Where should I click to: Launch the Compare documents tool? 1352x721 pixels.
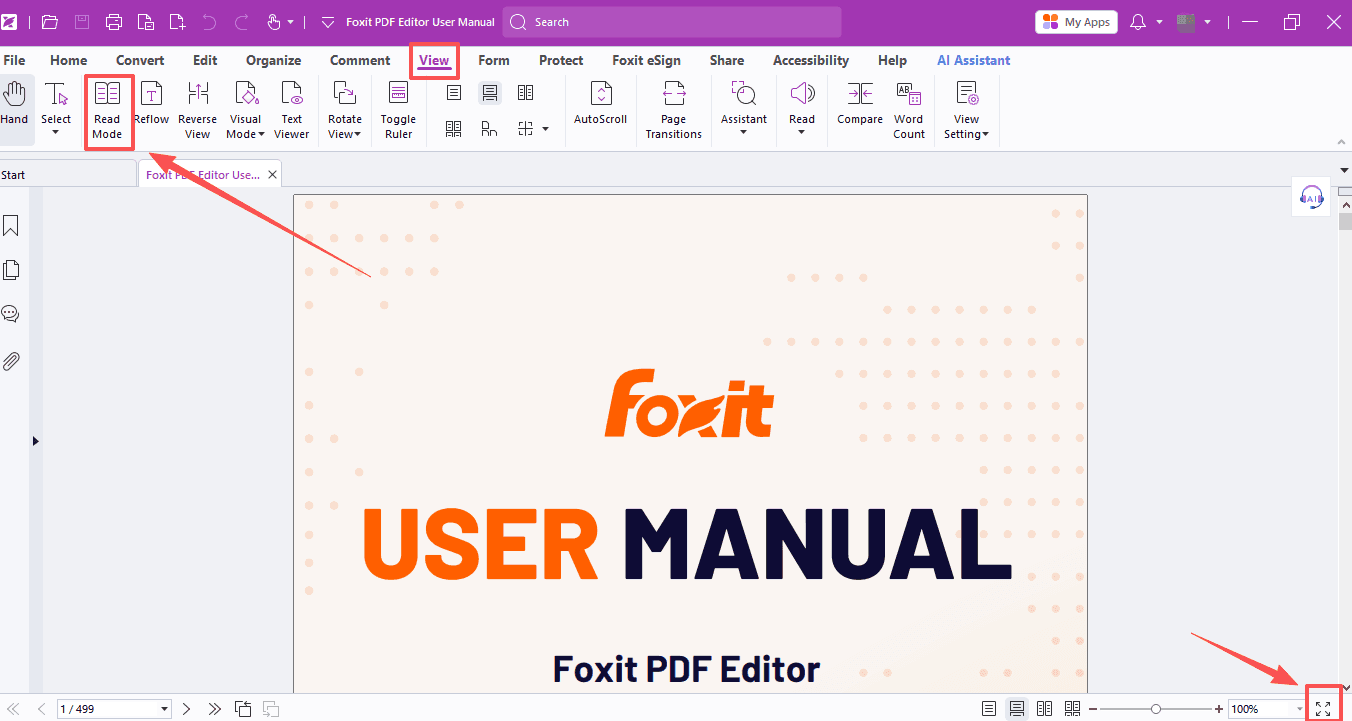tap(860, 104)
